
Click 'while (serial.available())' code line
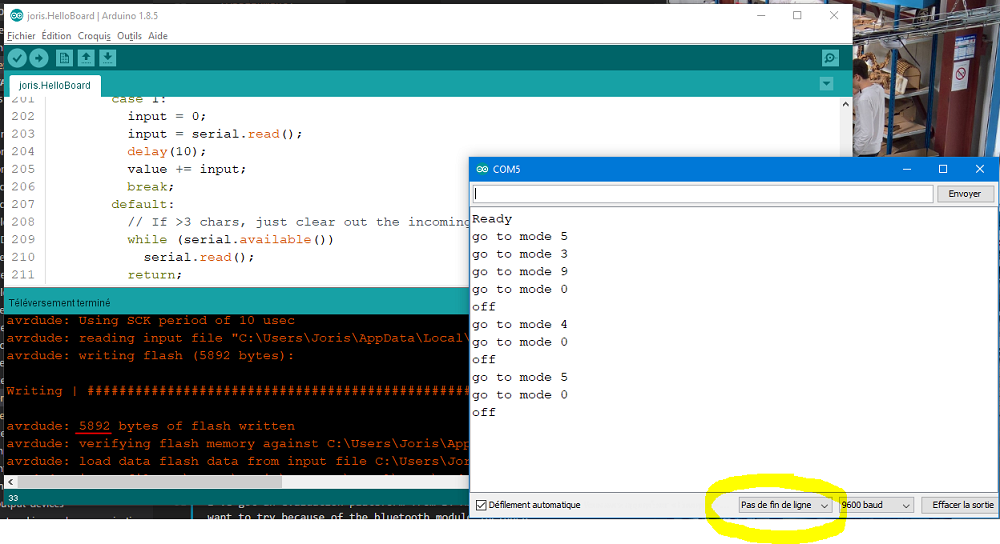tap(230, 239)
